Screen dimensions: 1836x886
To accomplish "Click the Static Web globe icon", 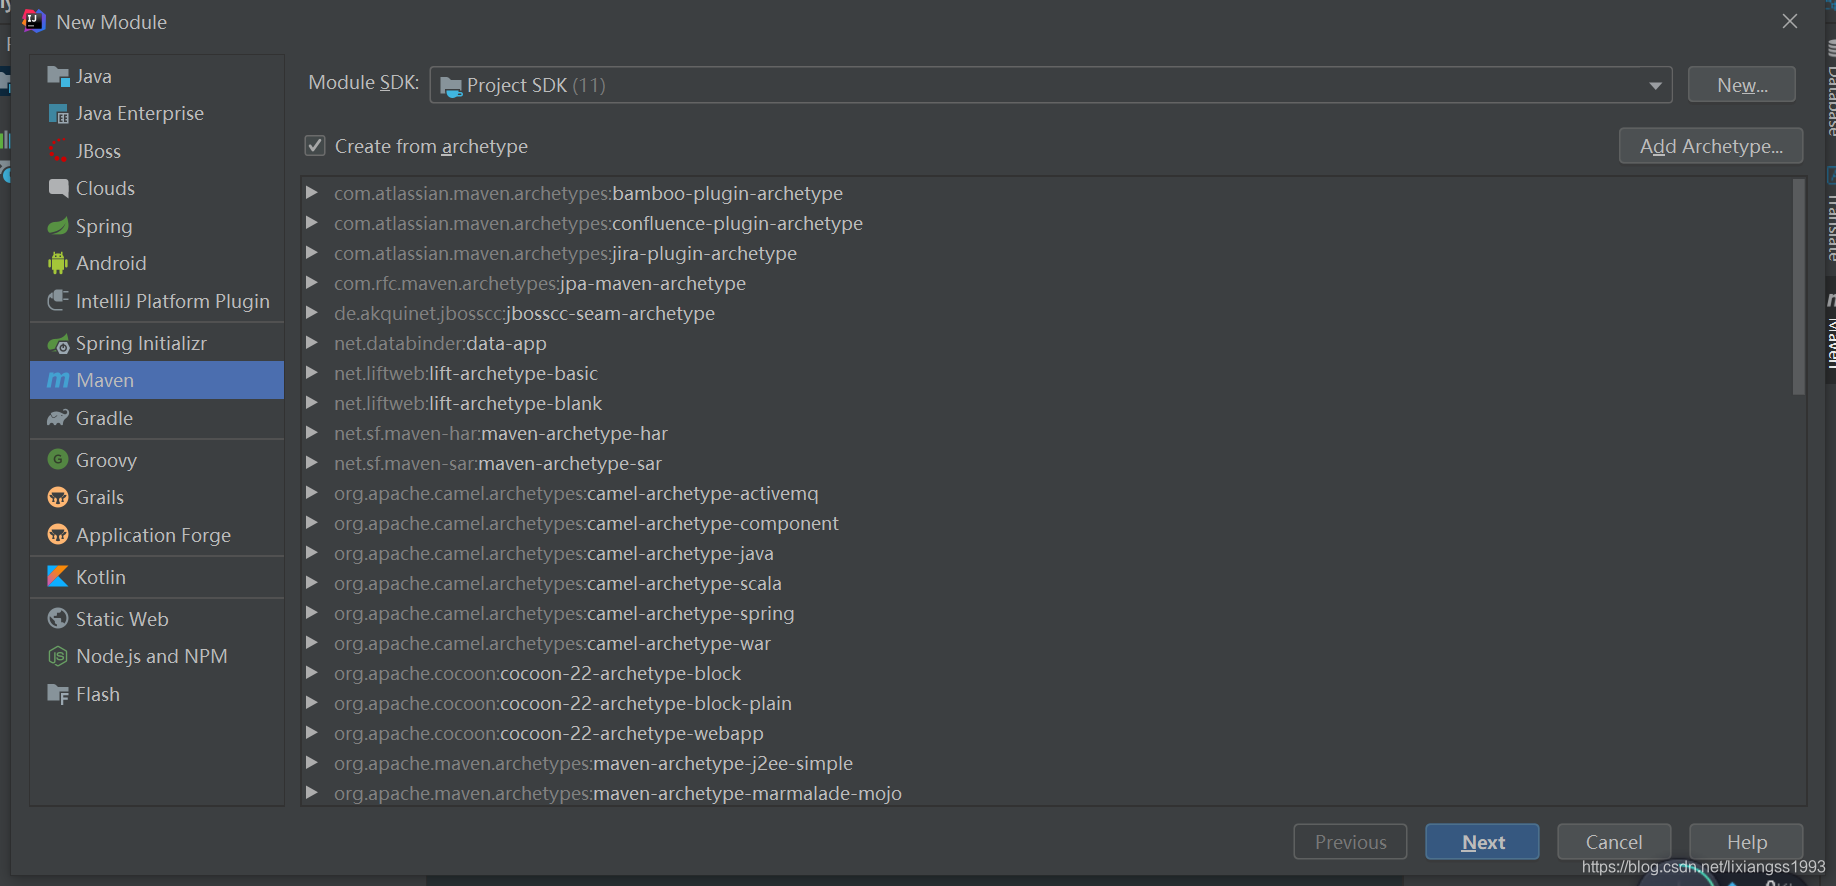I will point(58,619).
